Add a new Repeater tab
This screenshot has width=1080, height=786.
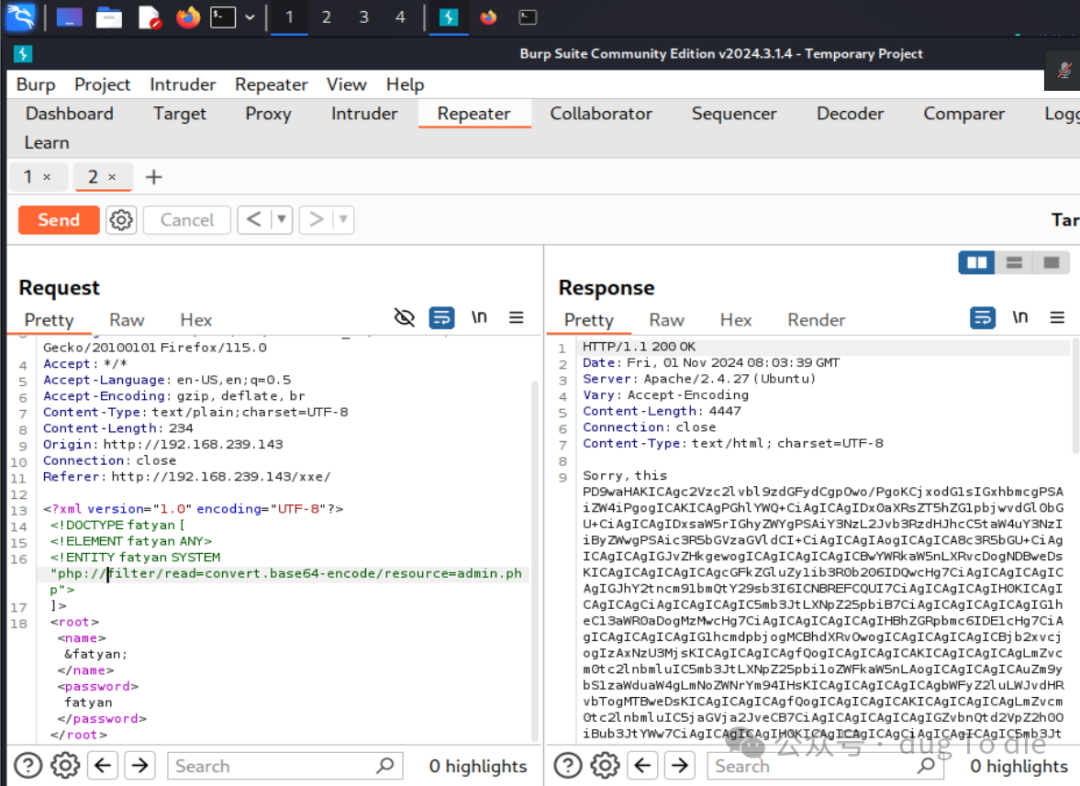154,177
